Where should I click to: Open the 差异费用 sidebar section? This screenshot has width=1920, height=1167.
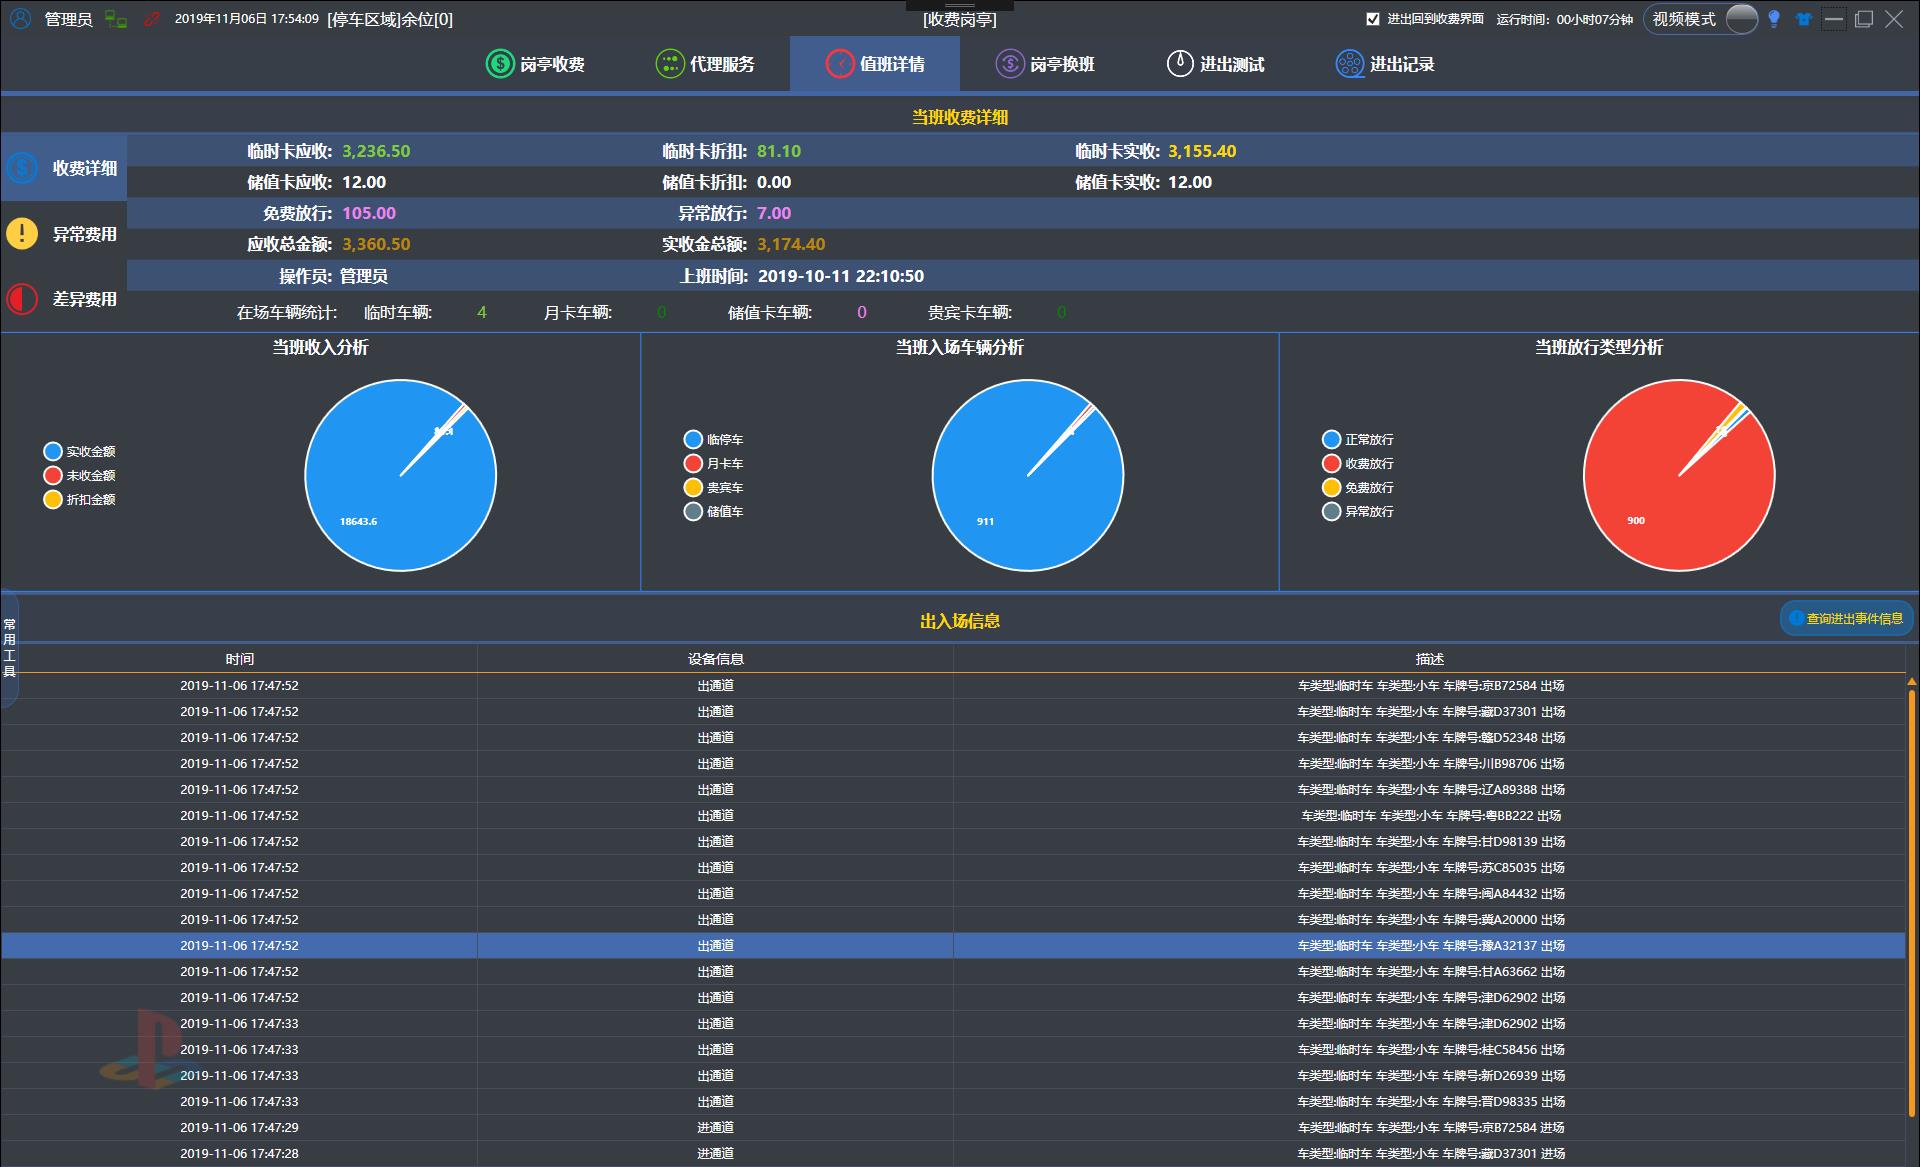64,299
